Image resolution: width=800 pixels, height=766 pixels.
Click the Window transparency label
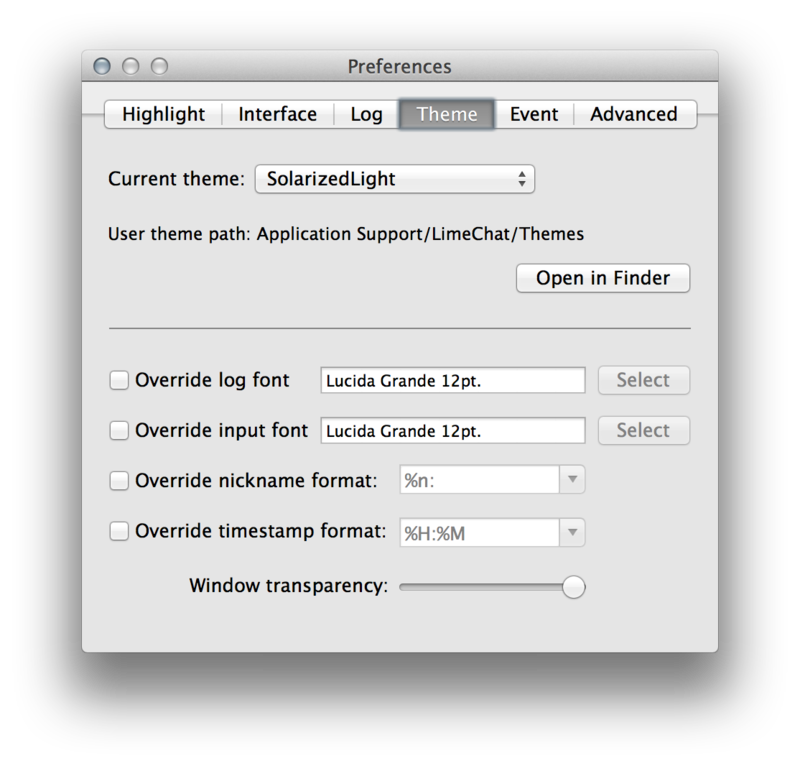coord(289,586)
